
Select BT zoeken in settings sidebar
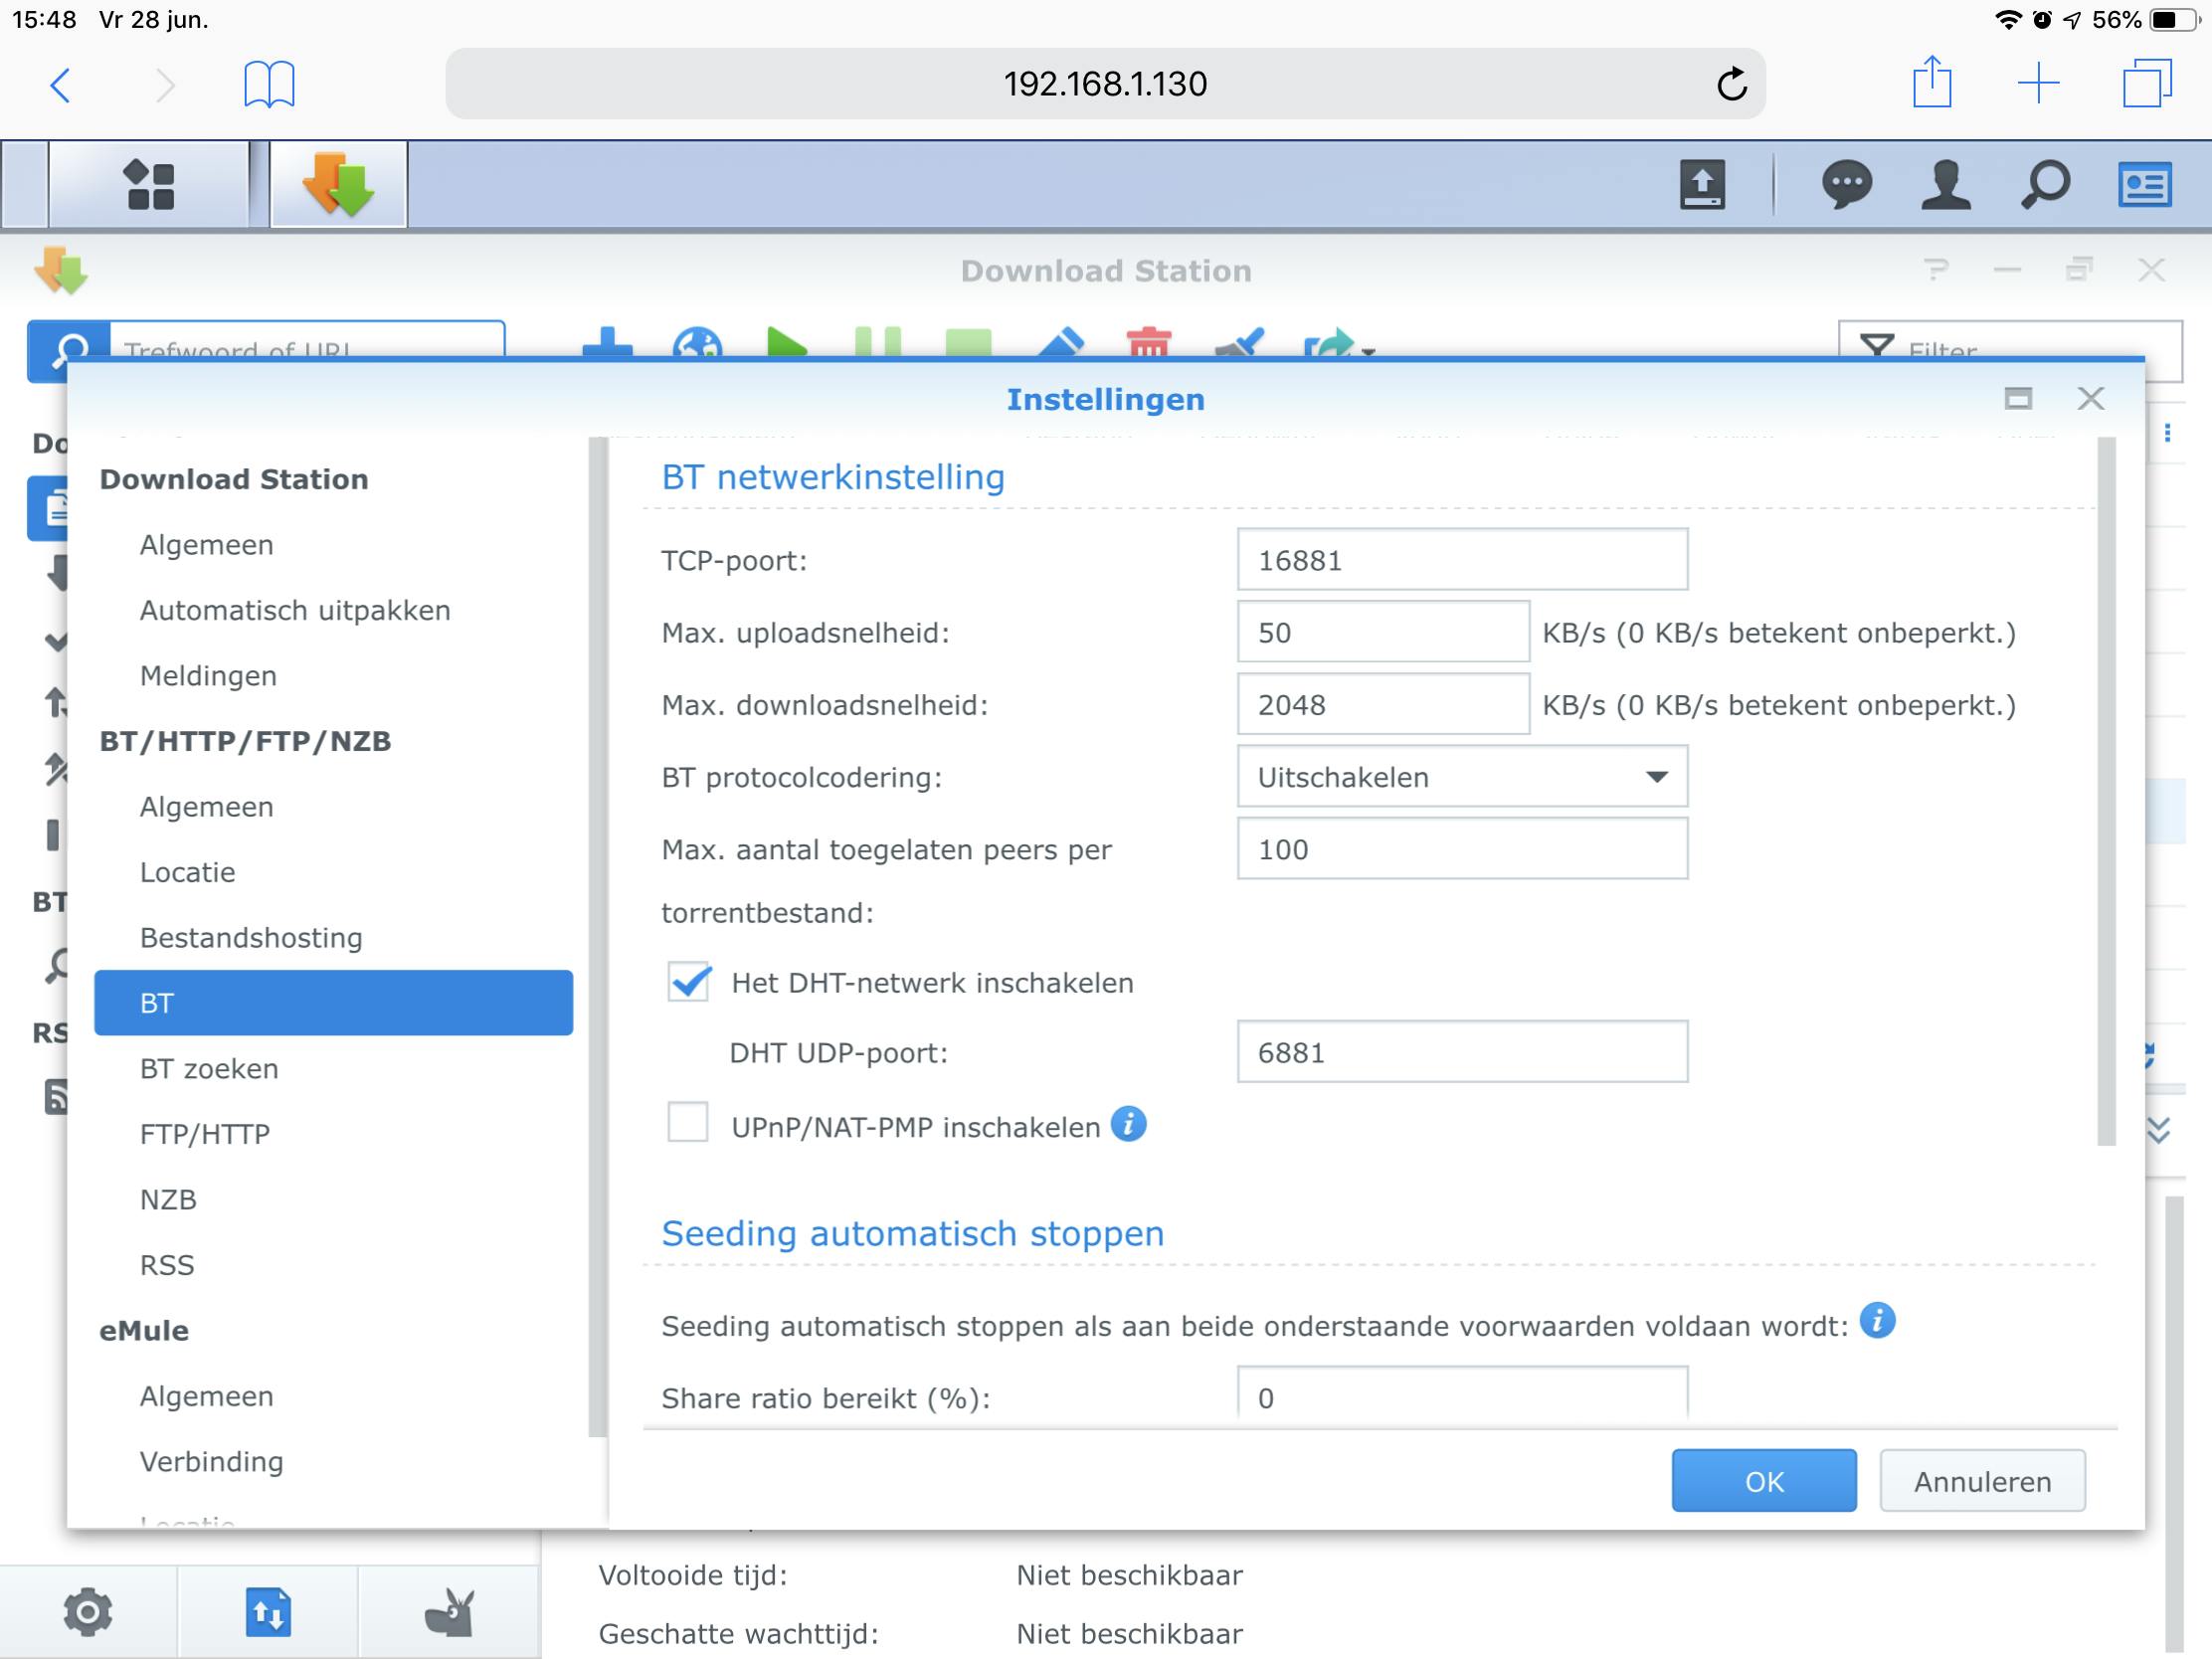pos(209,1069)
